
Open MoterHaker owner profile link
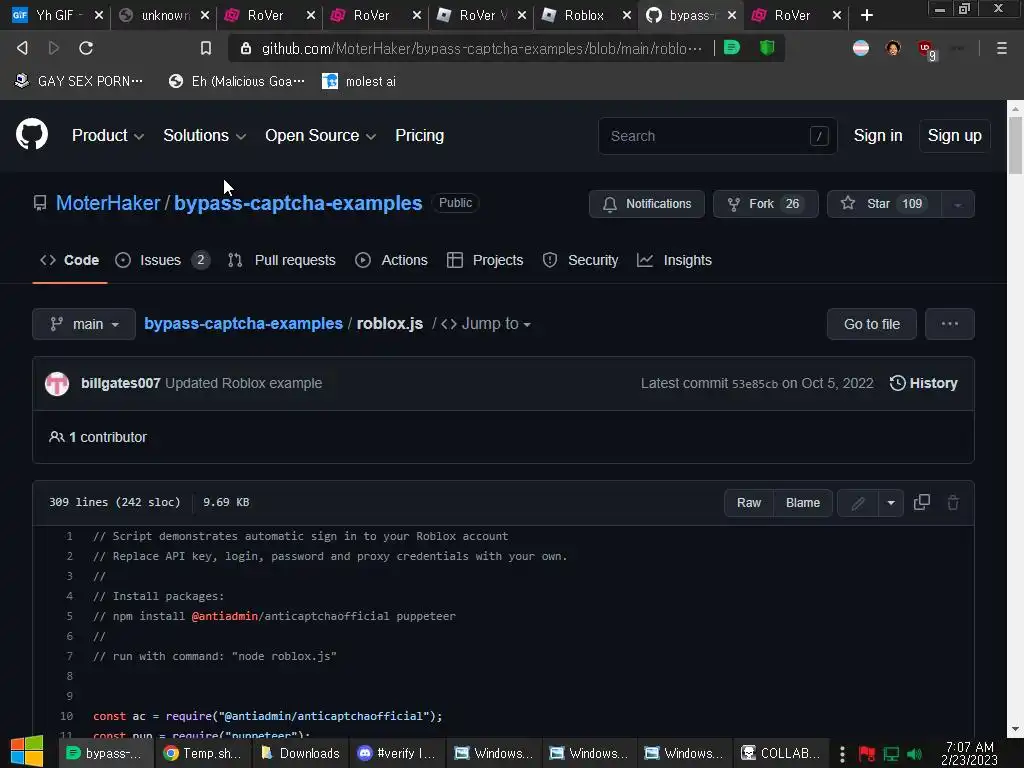(108, 203)
